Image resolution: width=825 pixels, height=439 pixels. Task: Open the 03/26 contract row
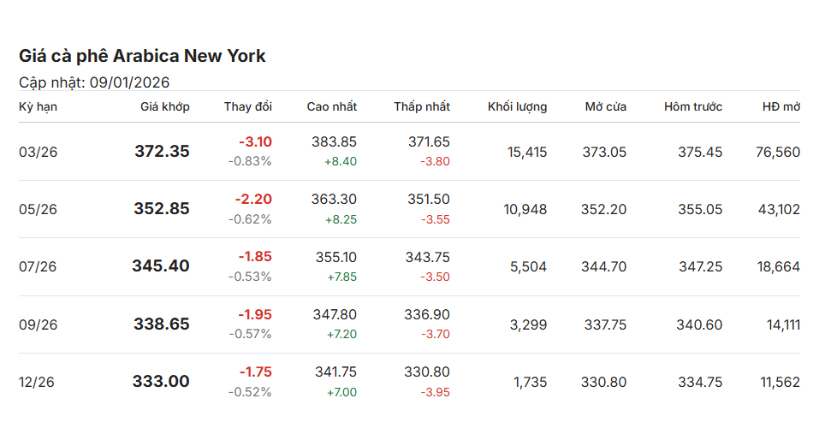[38, 152]
